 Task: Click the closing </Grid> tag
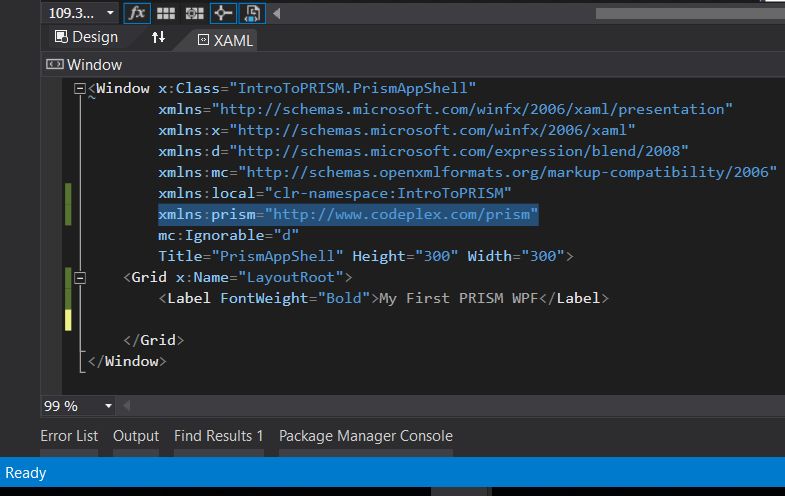point(154,341)
